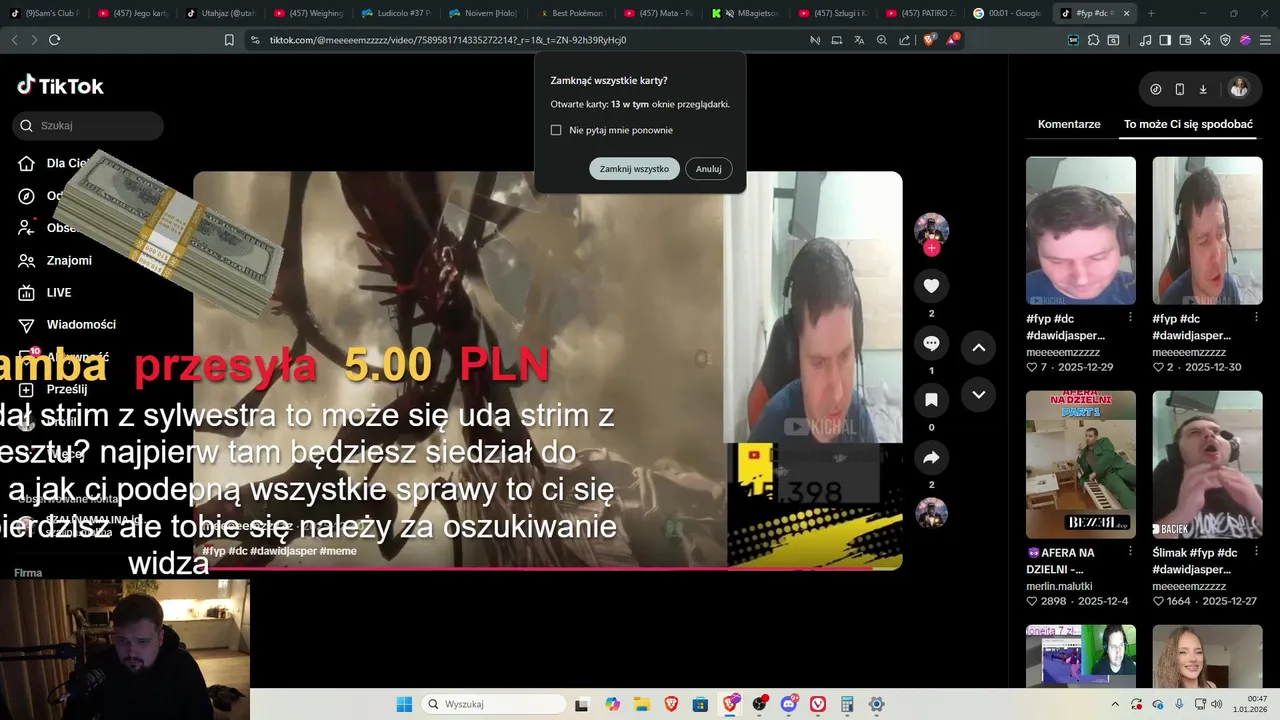Open the site settings icon beside the URL
The width and height of the screenshot is (1280, 720).
(254, 40)
